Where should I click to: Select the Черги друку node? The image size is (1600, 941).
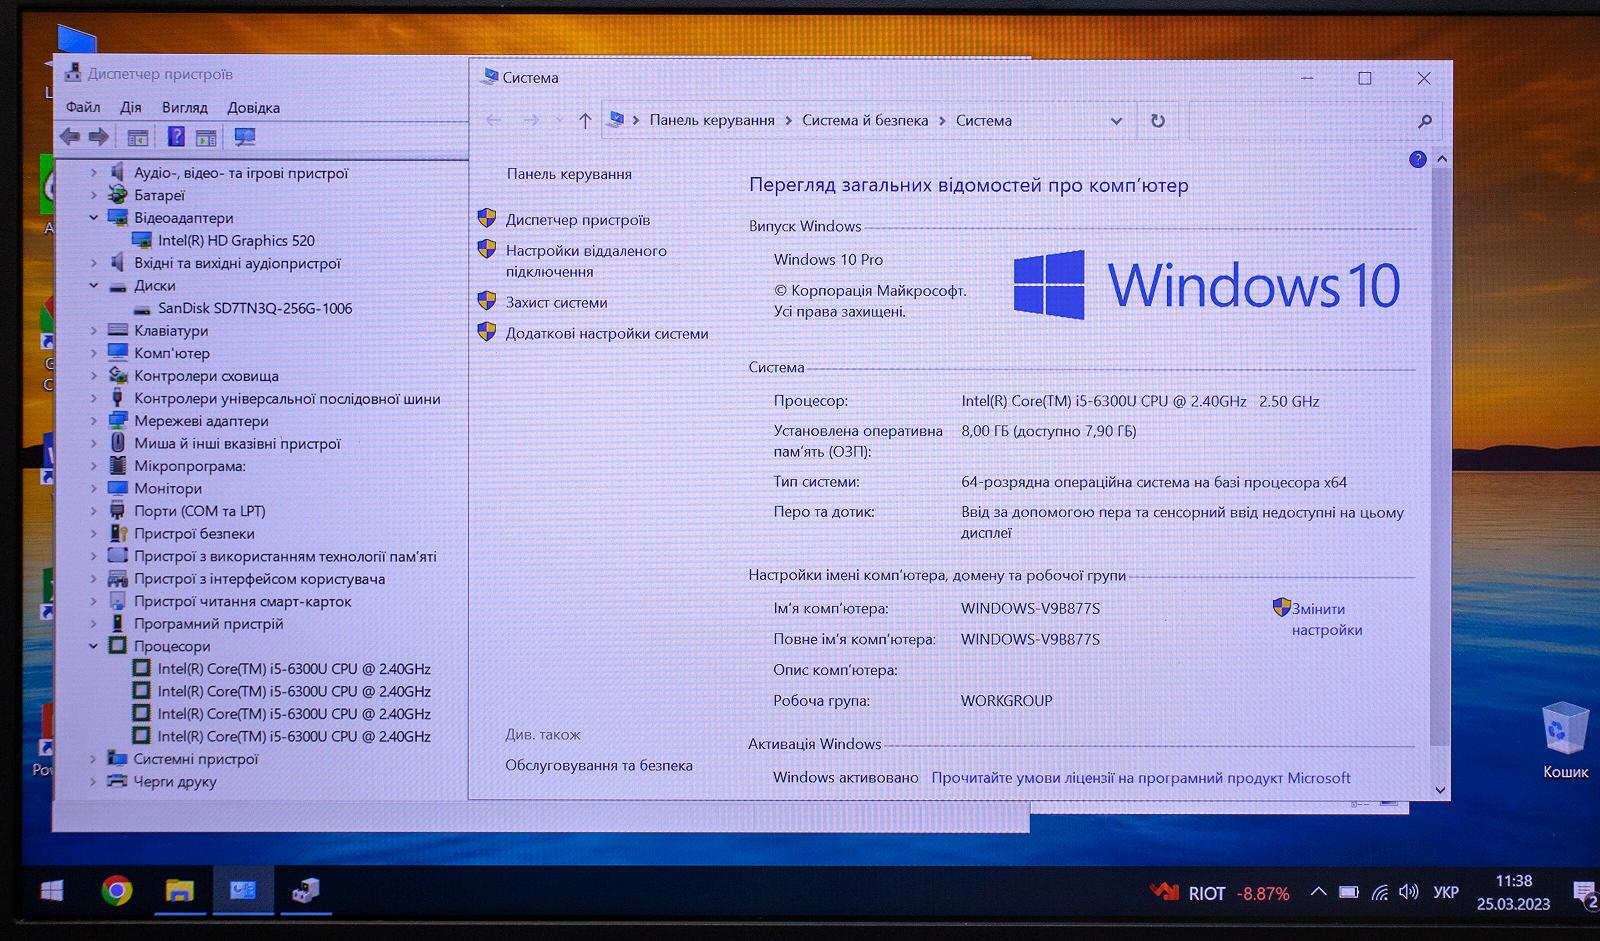[x=175, y=781]
